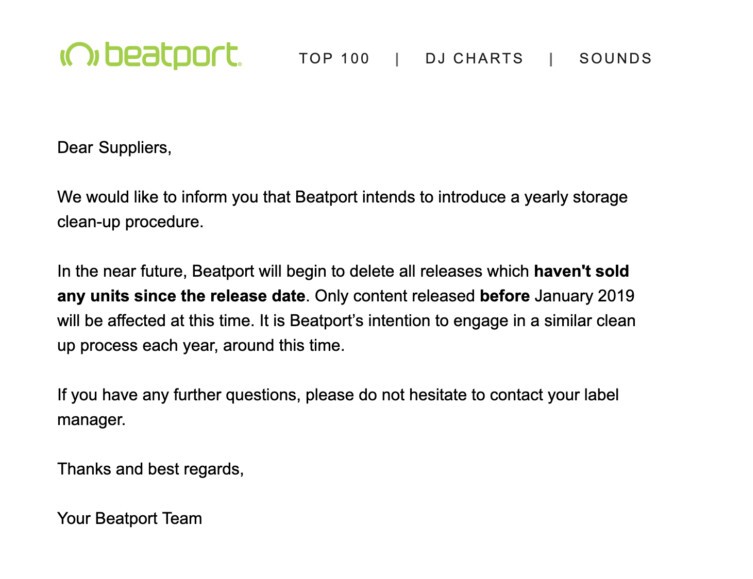
Task: Open the SOUNDS header link
Action: [x=616, y=59]
